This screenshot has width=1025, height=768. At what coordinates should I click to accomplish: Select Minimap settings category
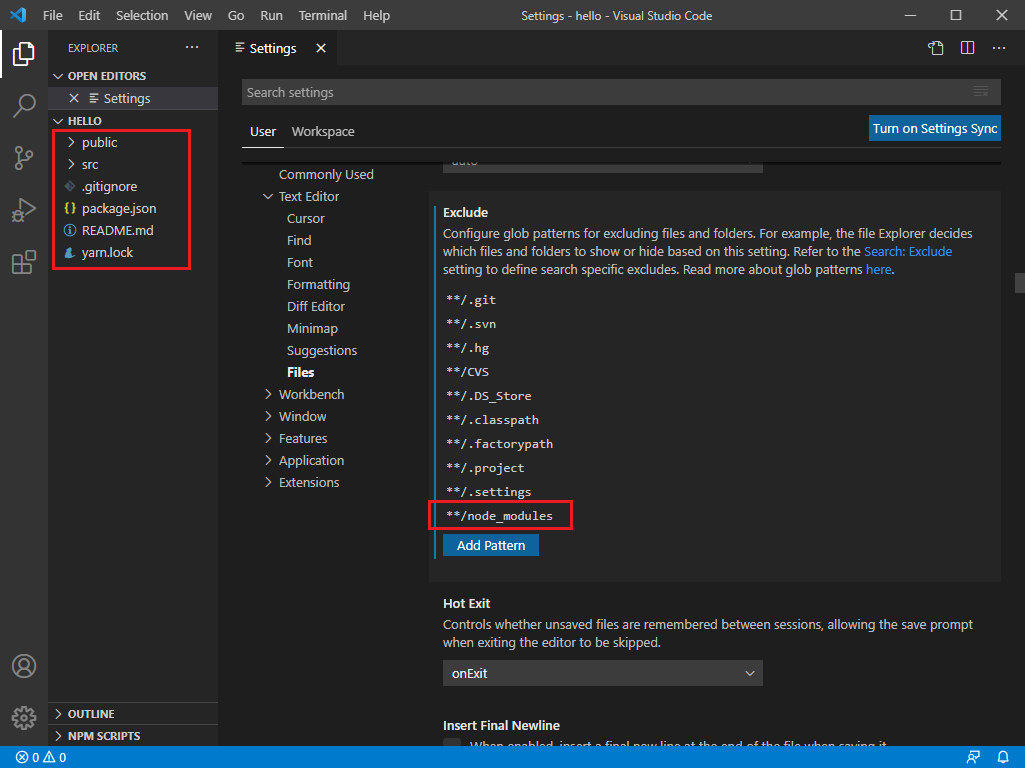tap(312, 329)
